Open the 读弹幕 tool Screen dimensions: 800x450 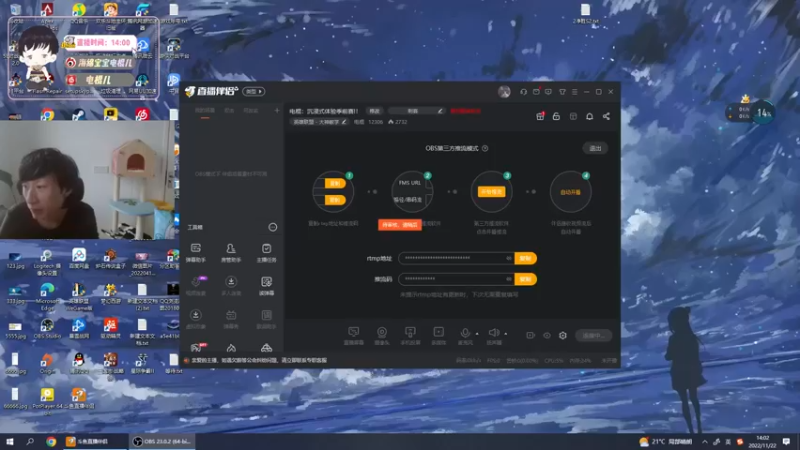point(266,286)
